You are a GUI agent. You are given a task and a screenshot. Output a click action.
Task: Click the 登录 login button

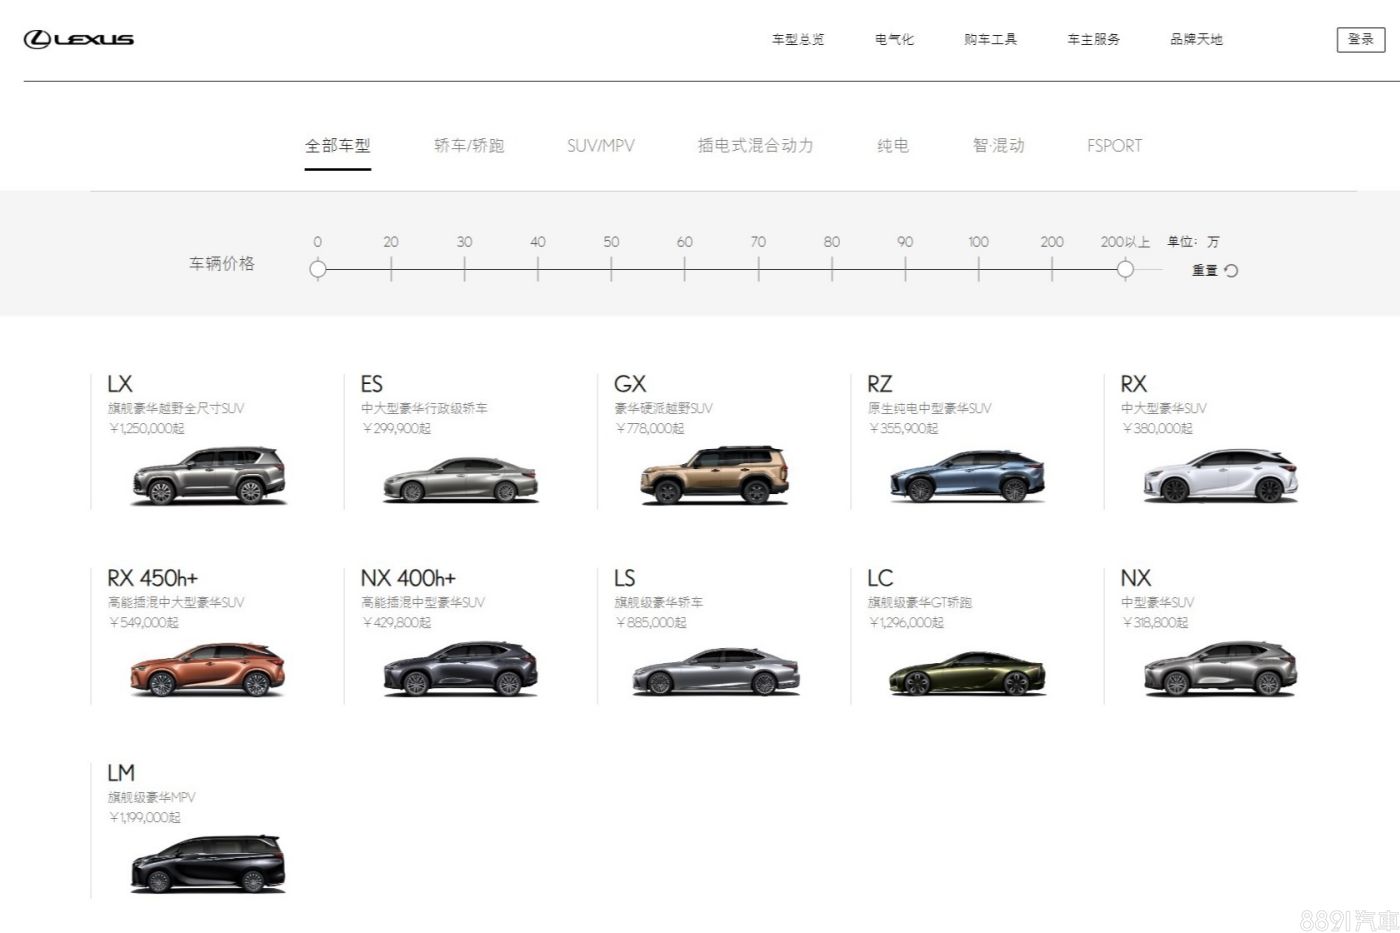[1360, 39]
